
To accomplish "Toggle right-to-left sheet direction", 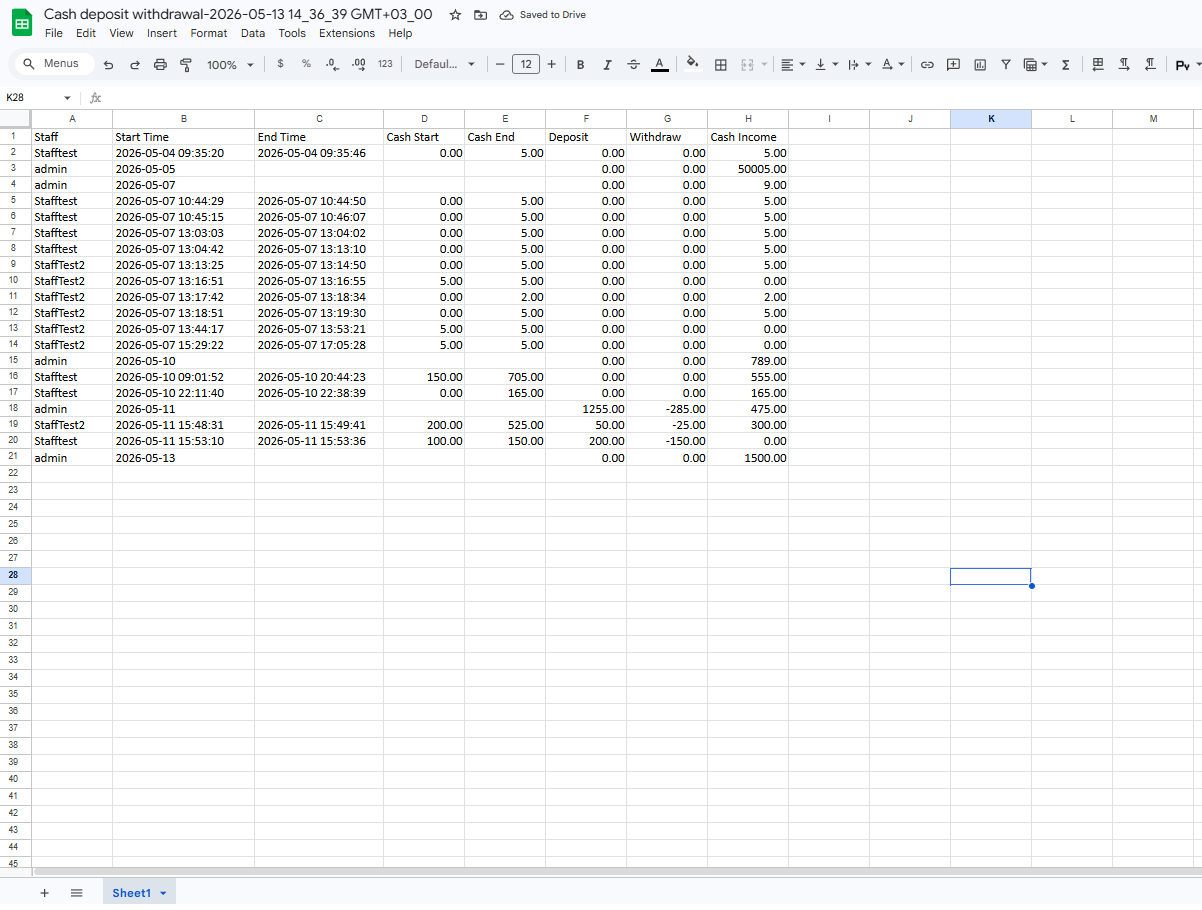I will [1098, 64].
